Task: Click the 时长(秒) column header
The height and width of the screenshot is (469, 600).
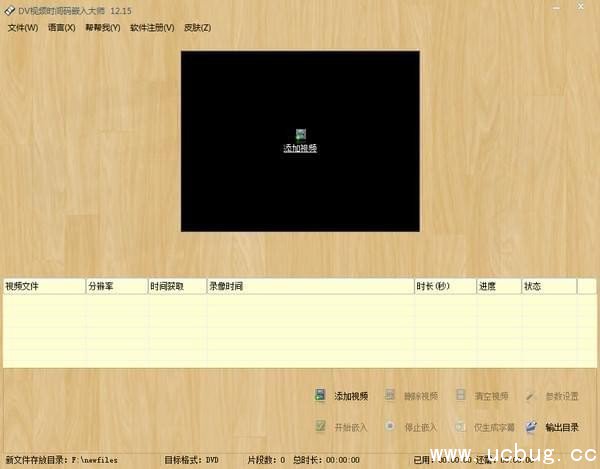Action: click(x=445, y=286)
